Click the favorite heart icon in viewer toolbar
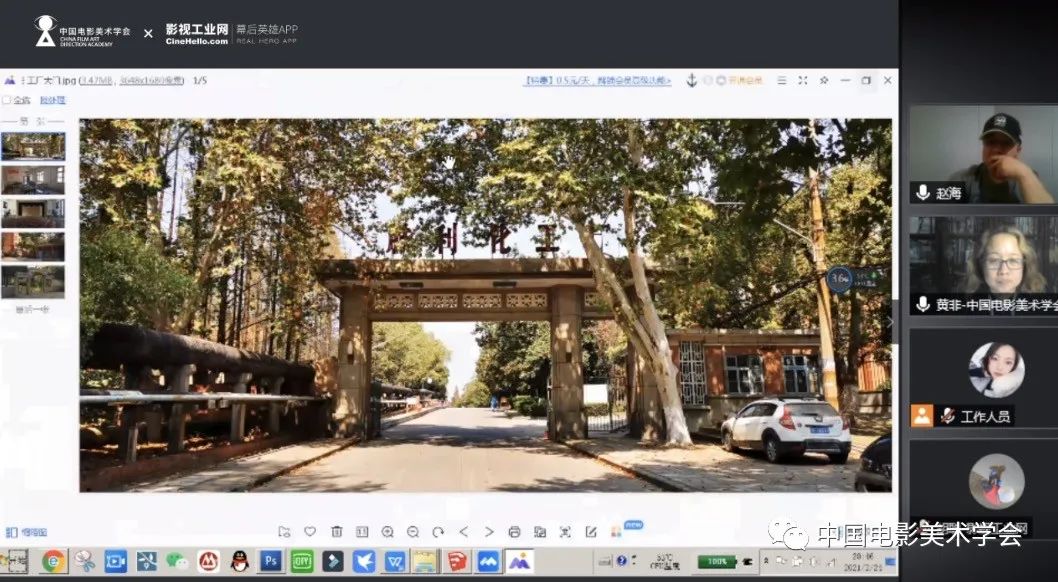The width and height of the screenshot is (1058, 582). point(310,532)
